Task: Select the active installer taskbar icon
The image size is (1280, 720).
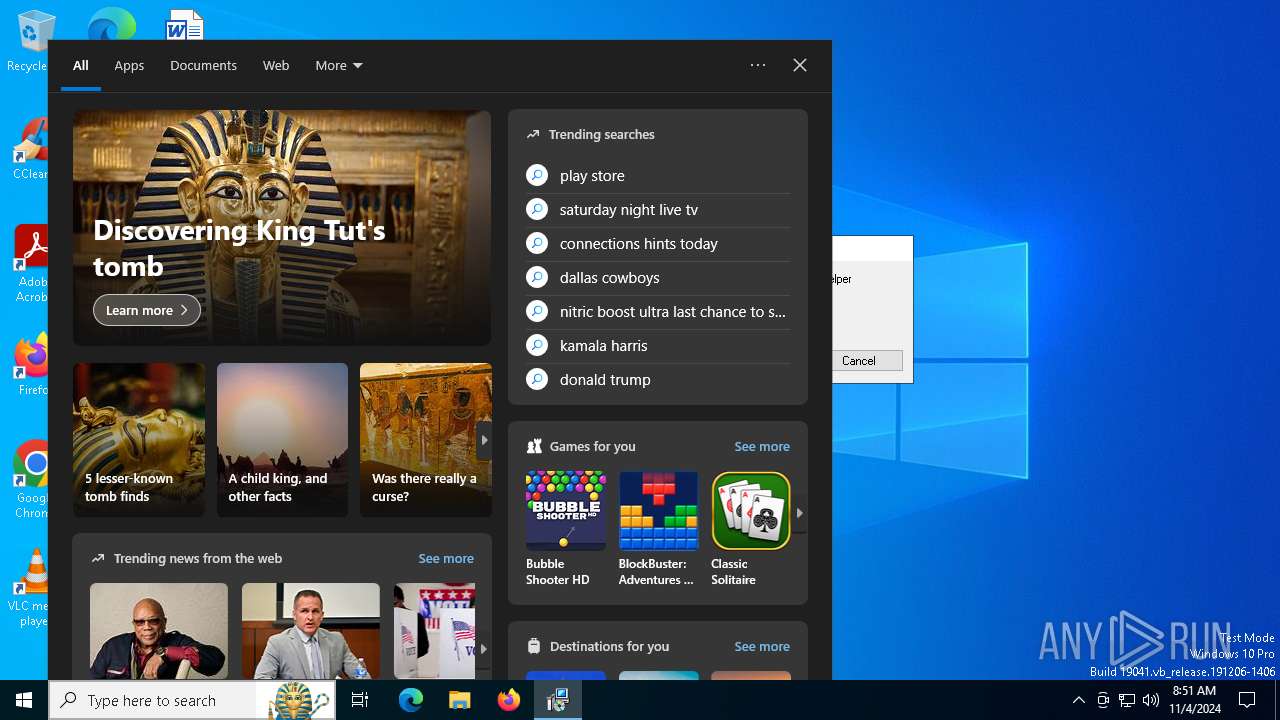Action: click(558, 700)
